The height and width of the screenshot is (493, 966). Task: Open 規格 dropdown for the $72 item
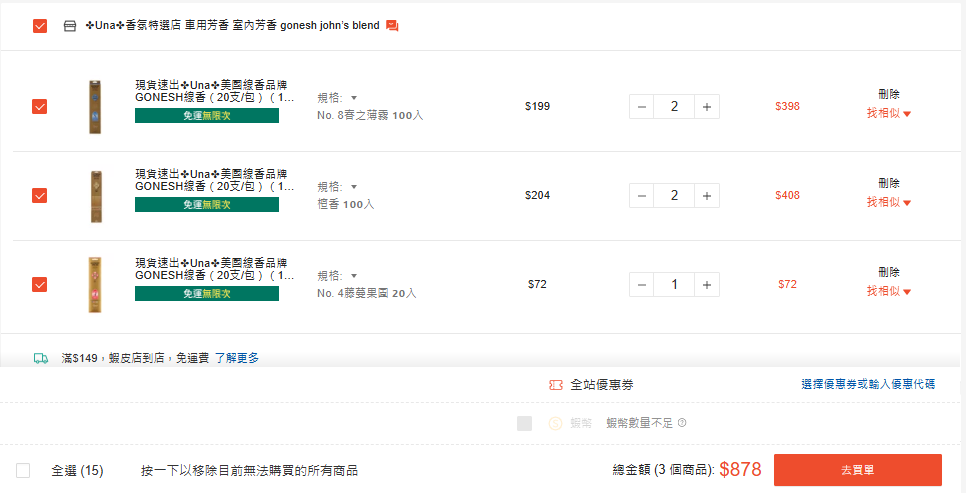click(338, 276)
